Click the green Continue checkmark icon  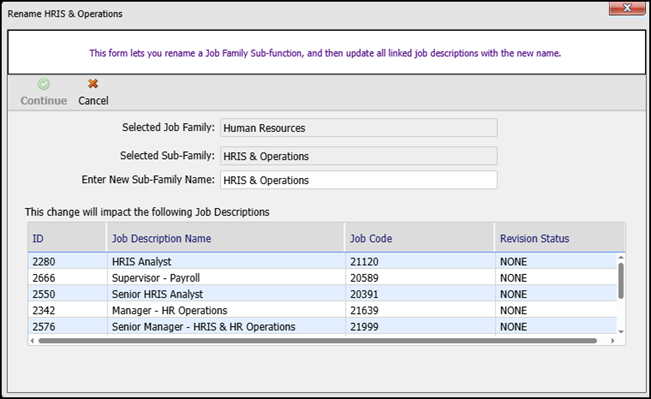[44, 84]
